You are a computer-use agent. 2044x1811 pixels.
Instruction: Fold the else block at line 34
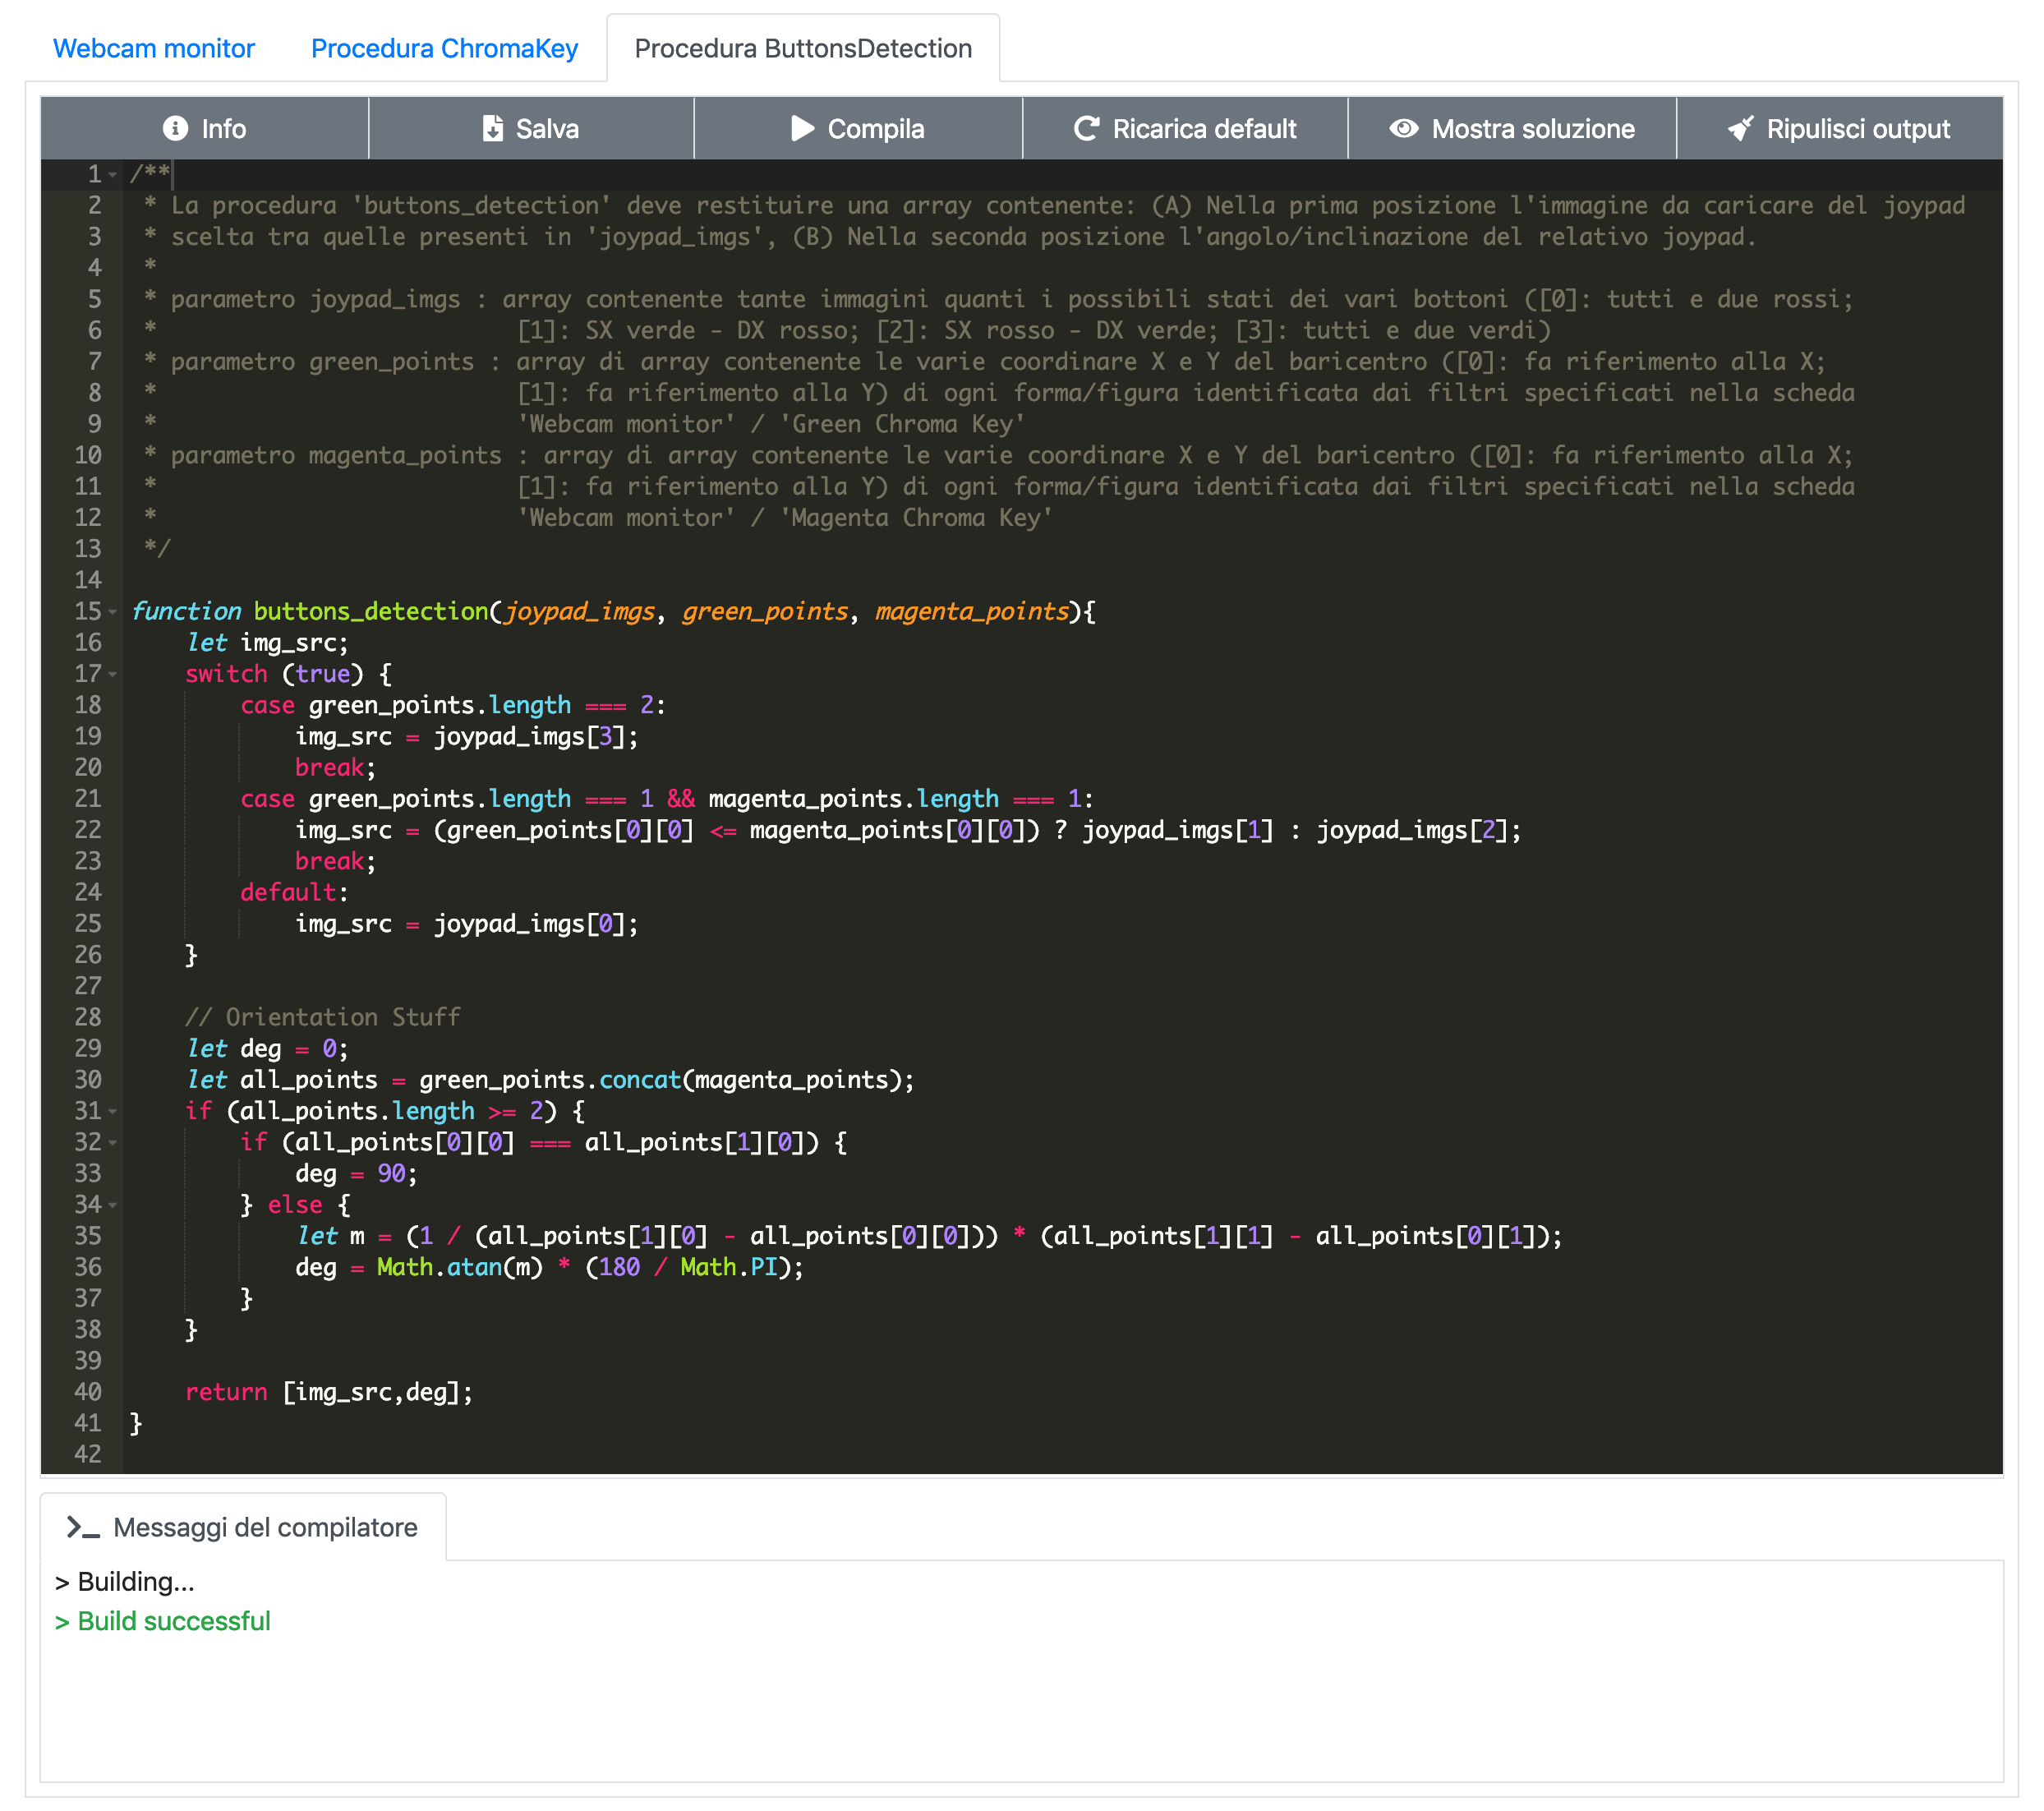pyautogui.click(x=113, y=1205)
